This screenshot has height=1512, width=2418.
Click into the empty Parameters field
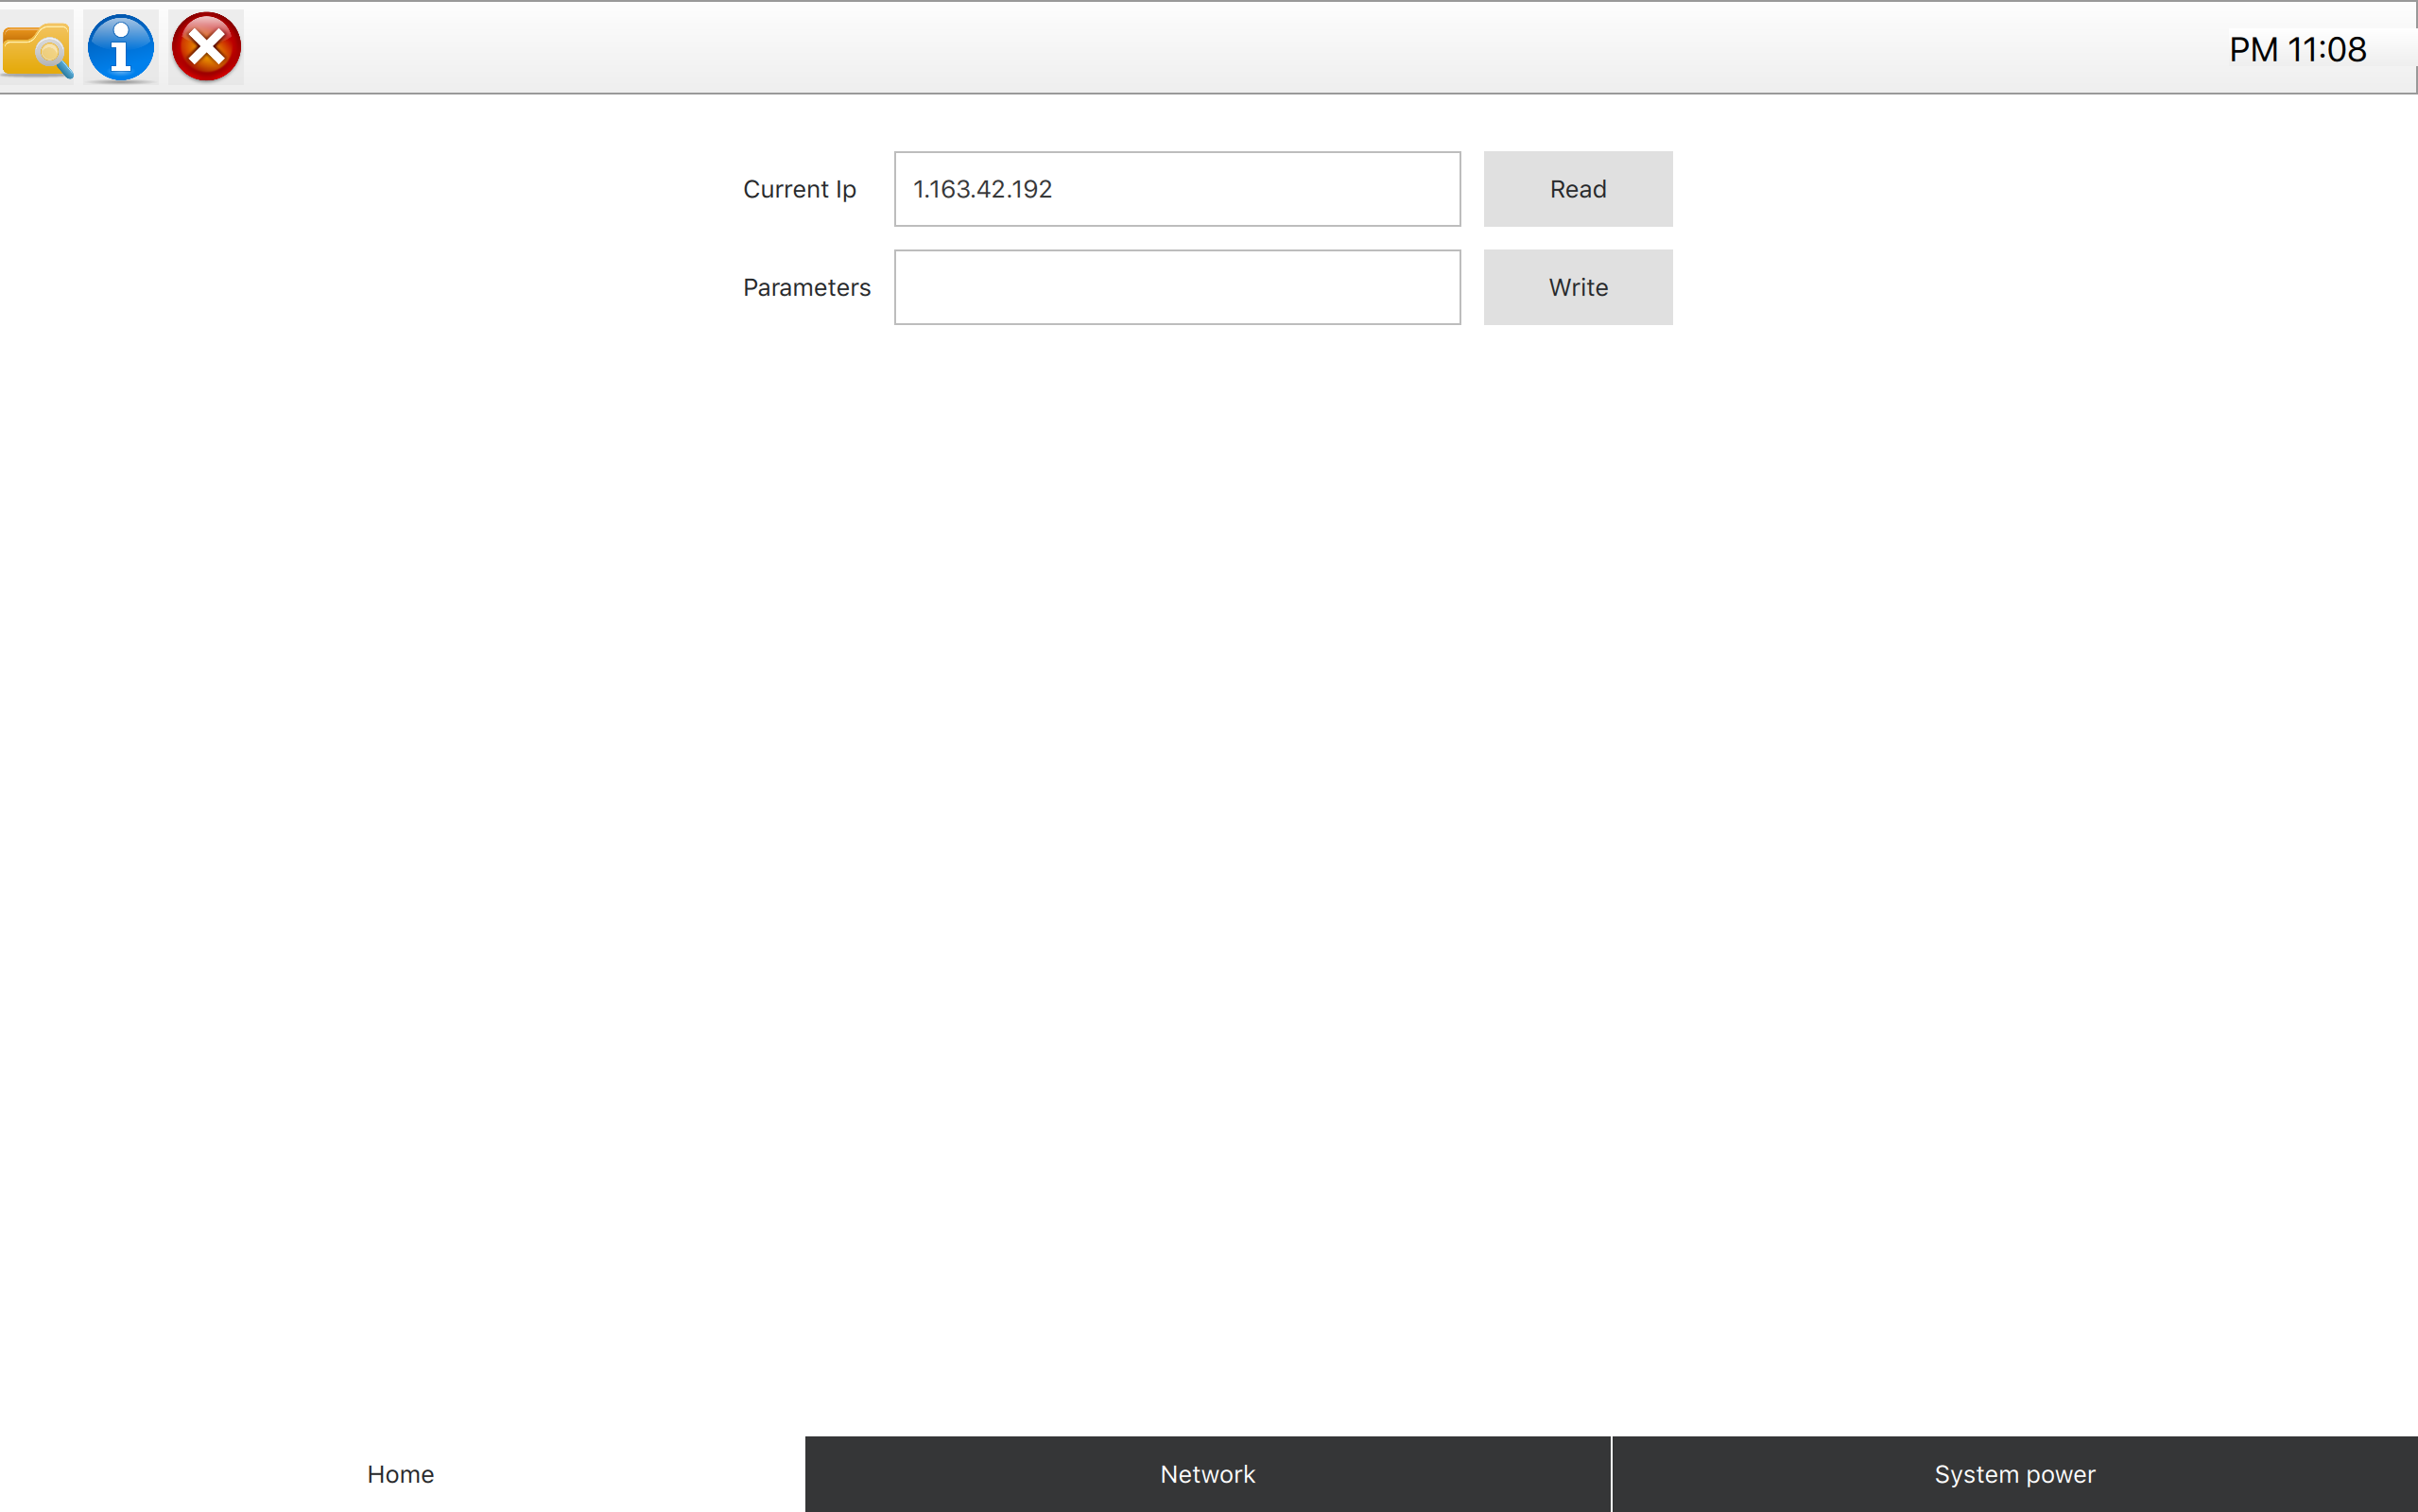tap(1176, 287)
